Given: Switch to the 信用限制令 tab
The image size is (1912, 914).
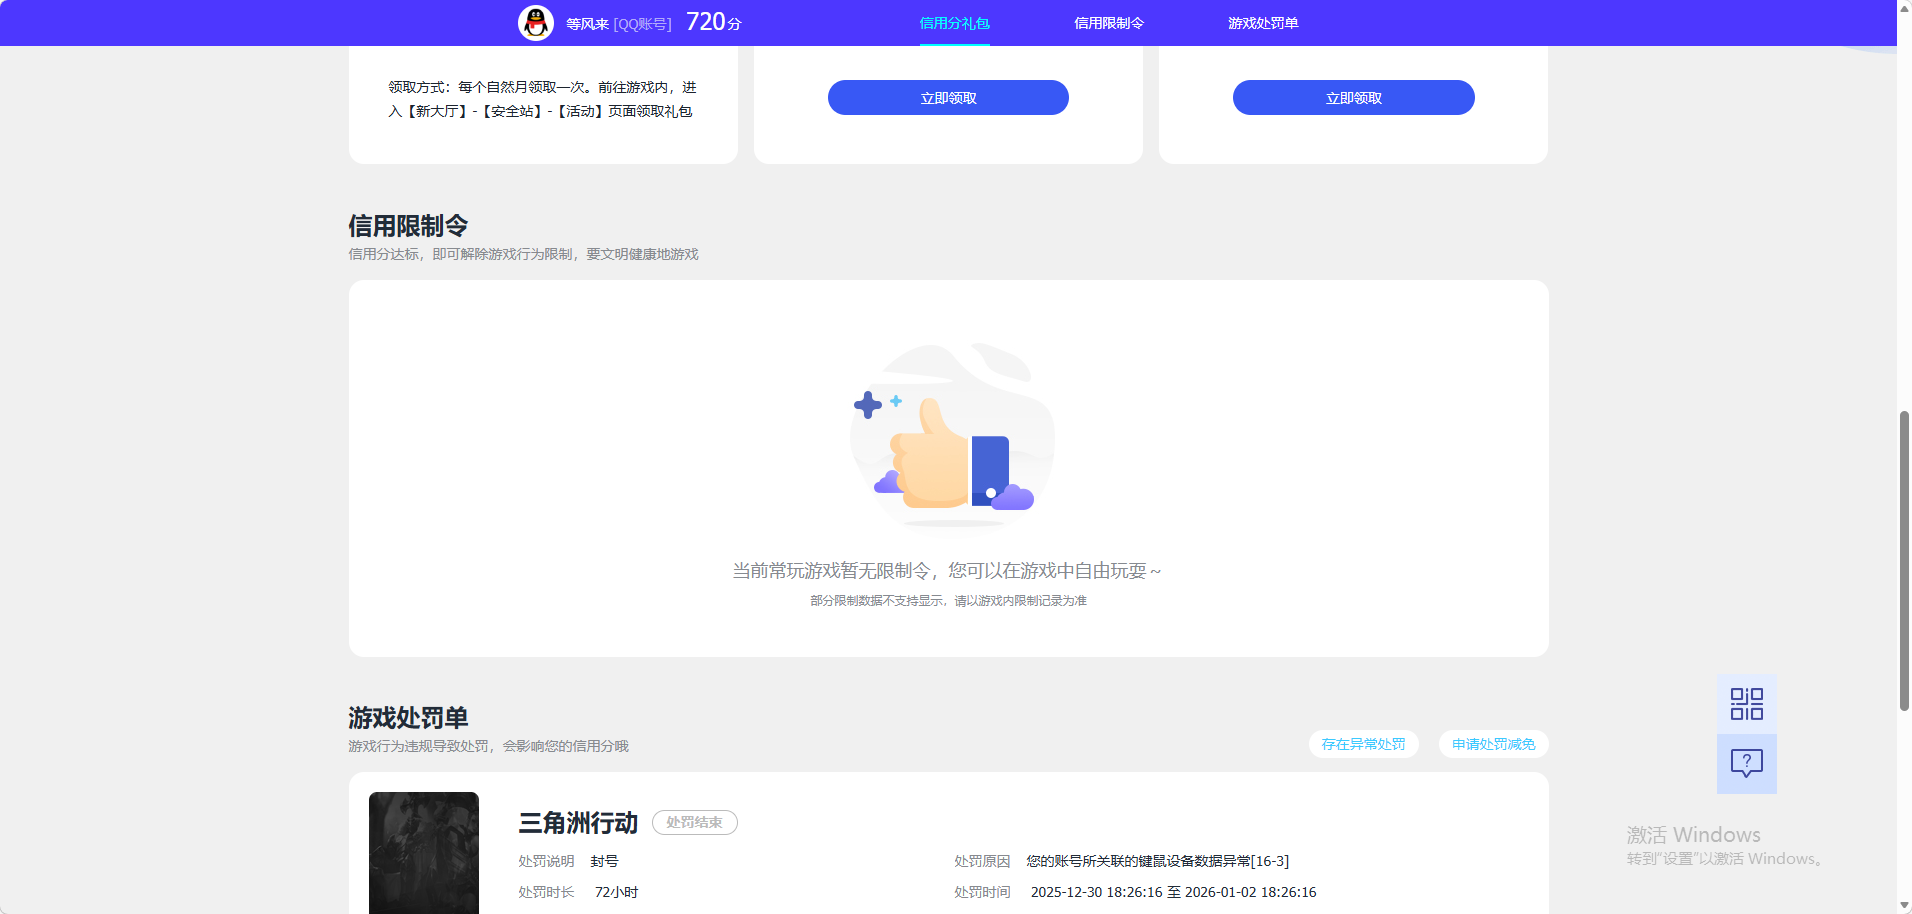Looking at the screenshot, I should click(1108, 22).
